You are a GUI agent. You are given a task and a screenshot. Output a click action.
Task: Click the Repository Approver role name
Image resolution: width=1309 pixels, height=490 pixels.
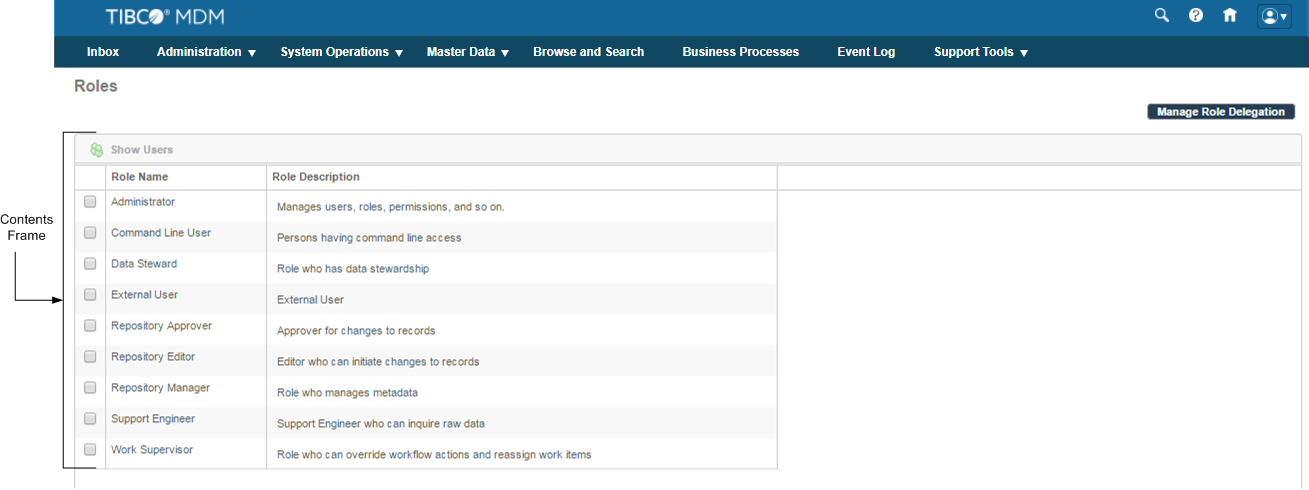162,326
